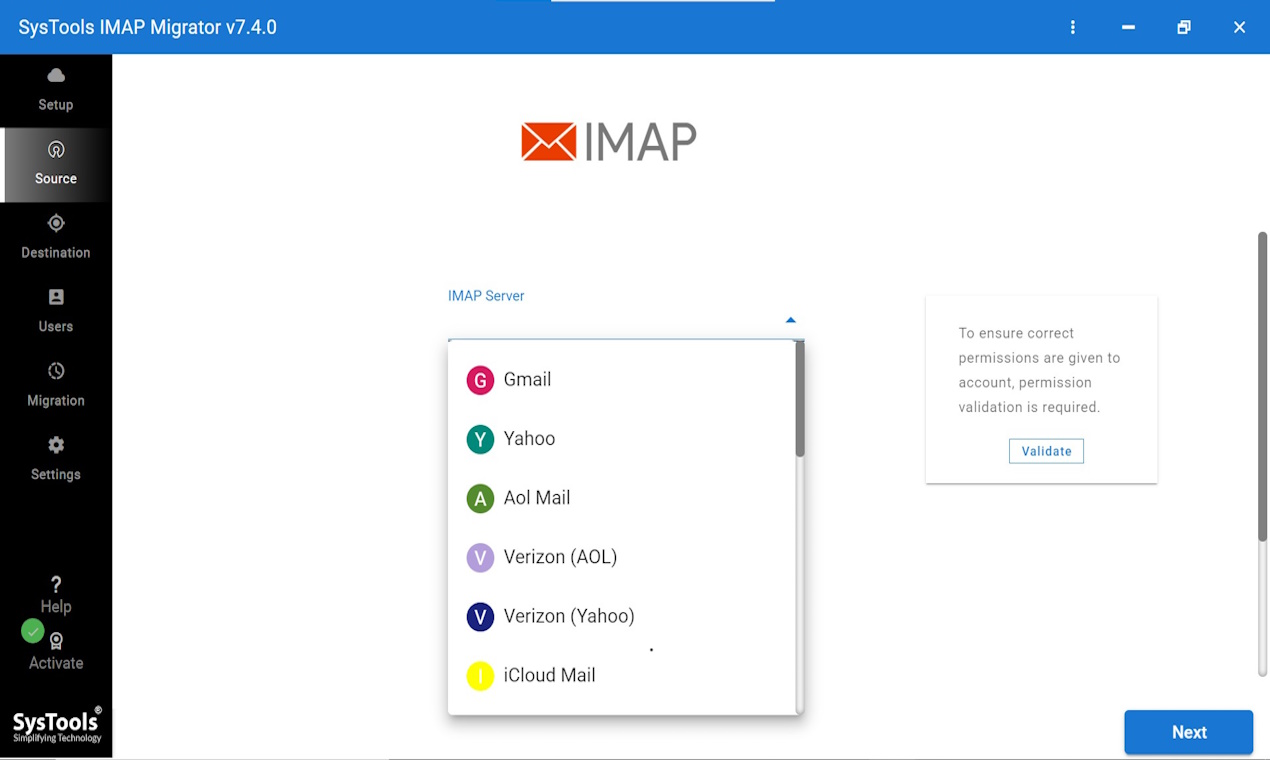The image size is (1270, 760).
Task: Collapse the IMAP Server dropdown arrow
Action: click(x=790, y=318)
